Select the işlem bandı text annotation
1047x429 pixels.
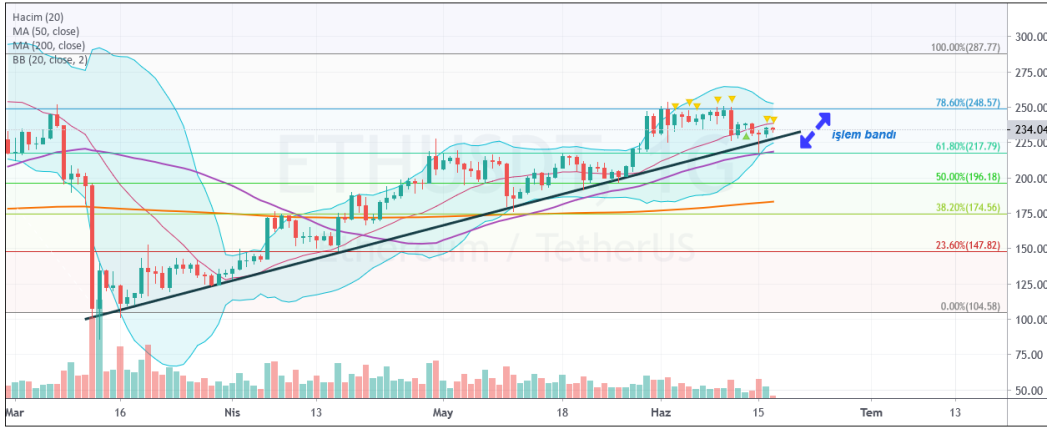point(863,135)
